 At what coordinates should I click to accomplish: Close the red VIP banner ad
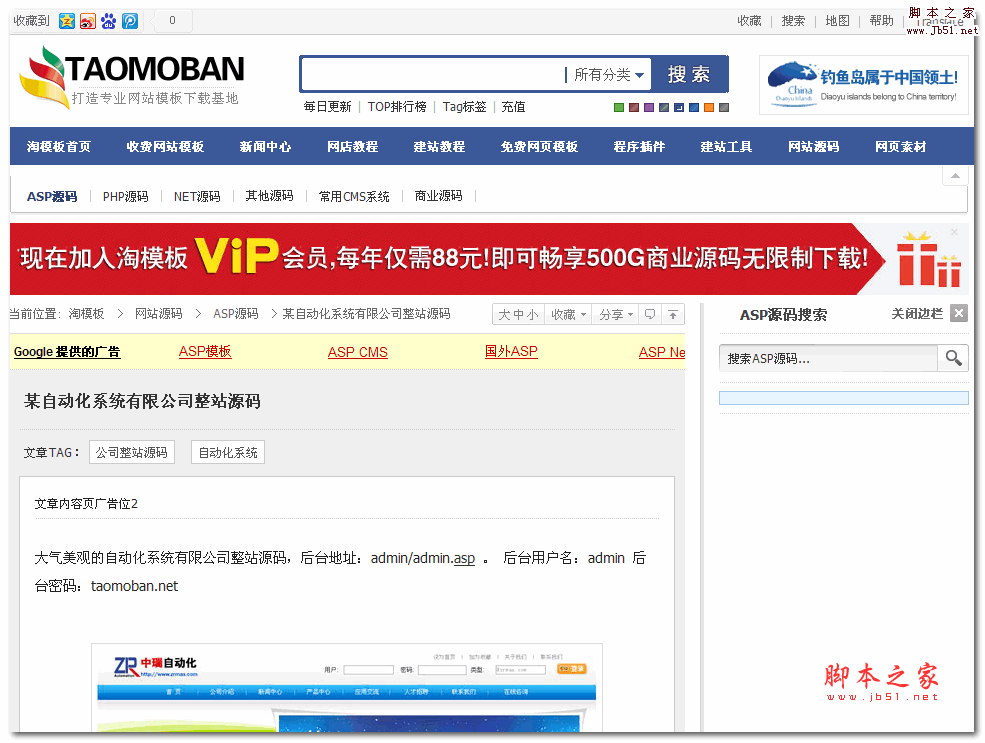[x=954, y=232]
